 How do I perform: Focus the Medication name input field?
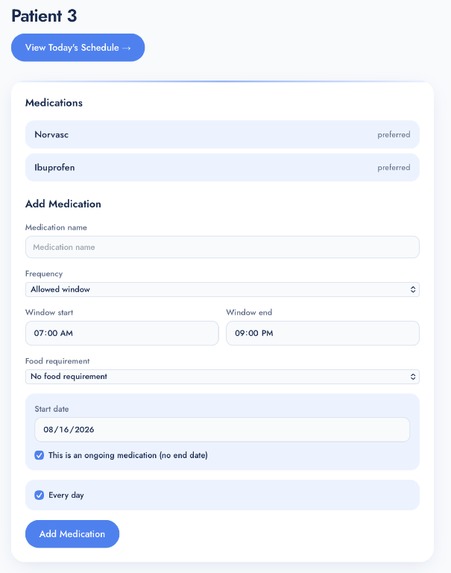pos(222,247)
